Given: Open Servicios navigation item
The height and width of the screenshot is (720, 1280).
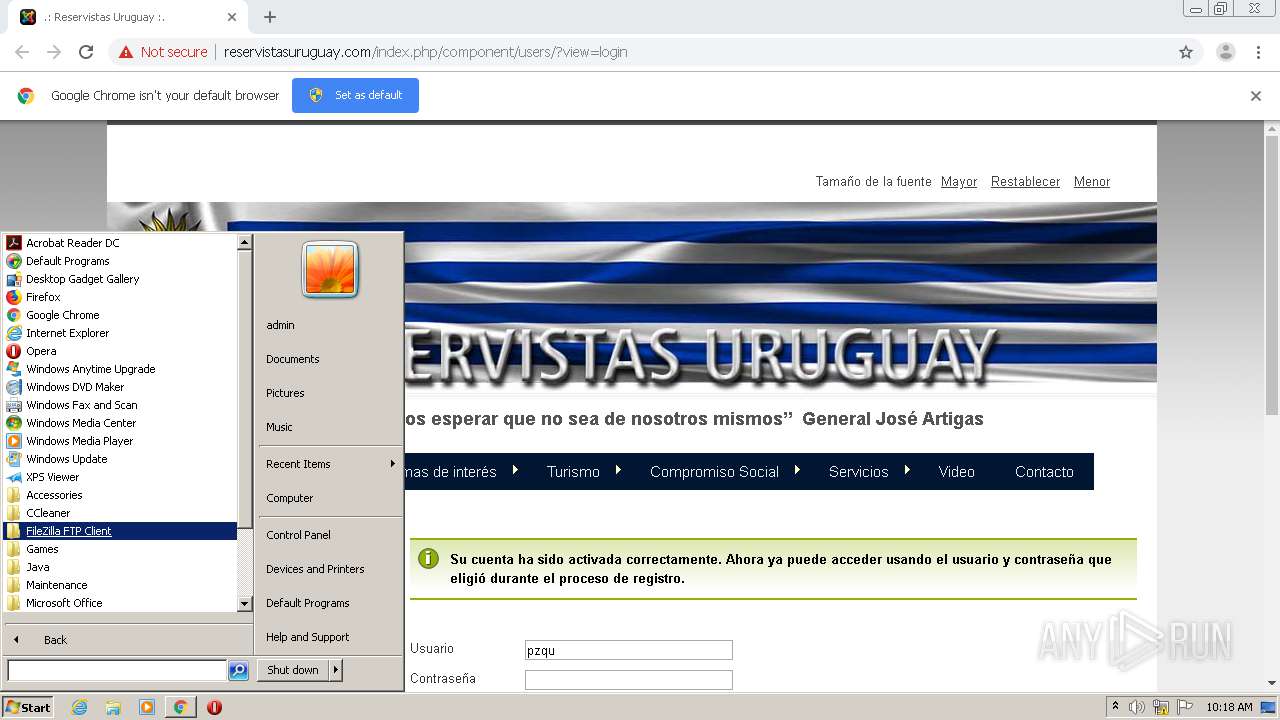Looking at the screenshot, I should click(x=858, y=472).
